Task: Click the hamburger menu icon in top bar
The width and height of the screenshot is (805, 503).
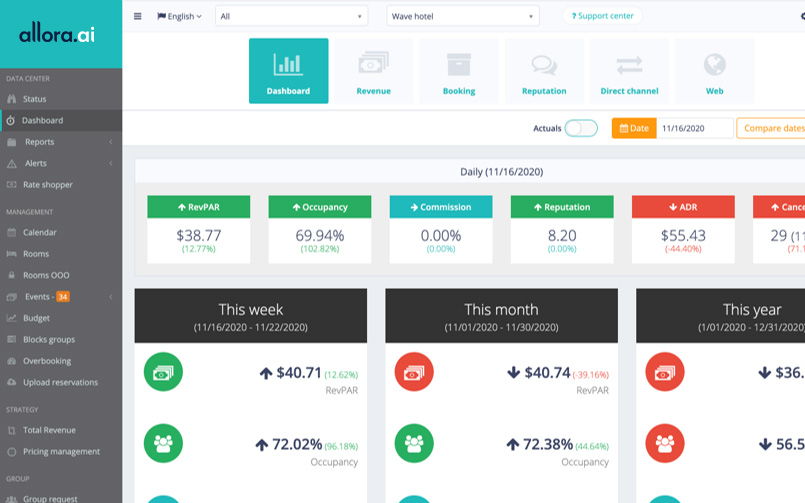Action: click(x=138, y=16)
